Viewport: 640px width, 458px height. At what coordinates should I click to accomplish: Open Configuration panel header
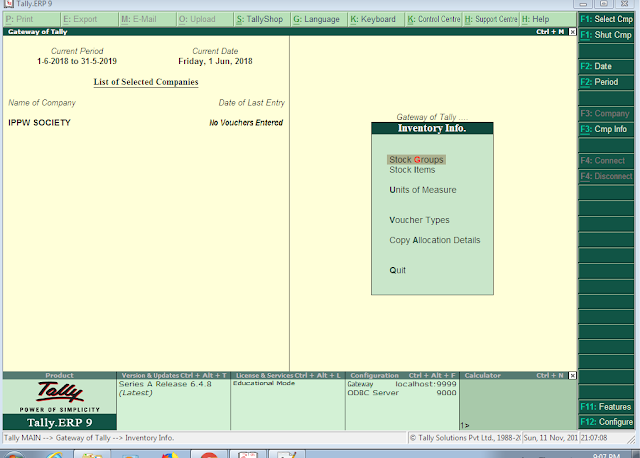(x=402, y=376)
